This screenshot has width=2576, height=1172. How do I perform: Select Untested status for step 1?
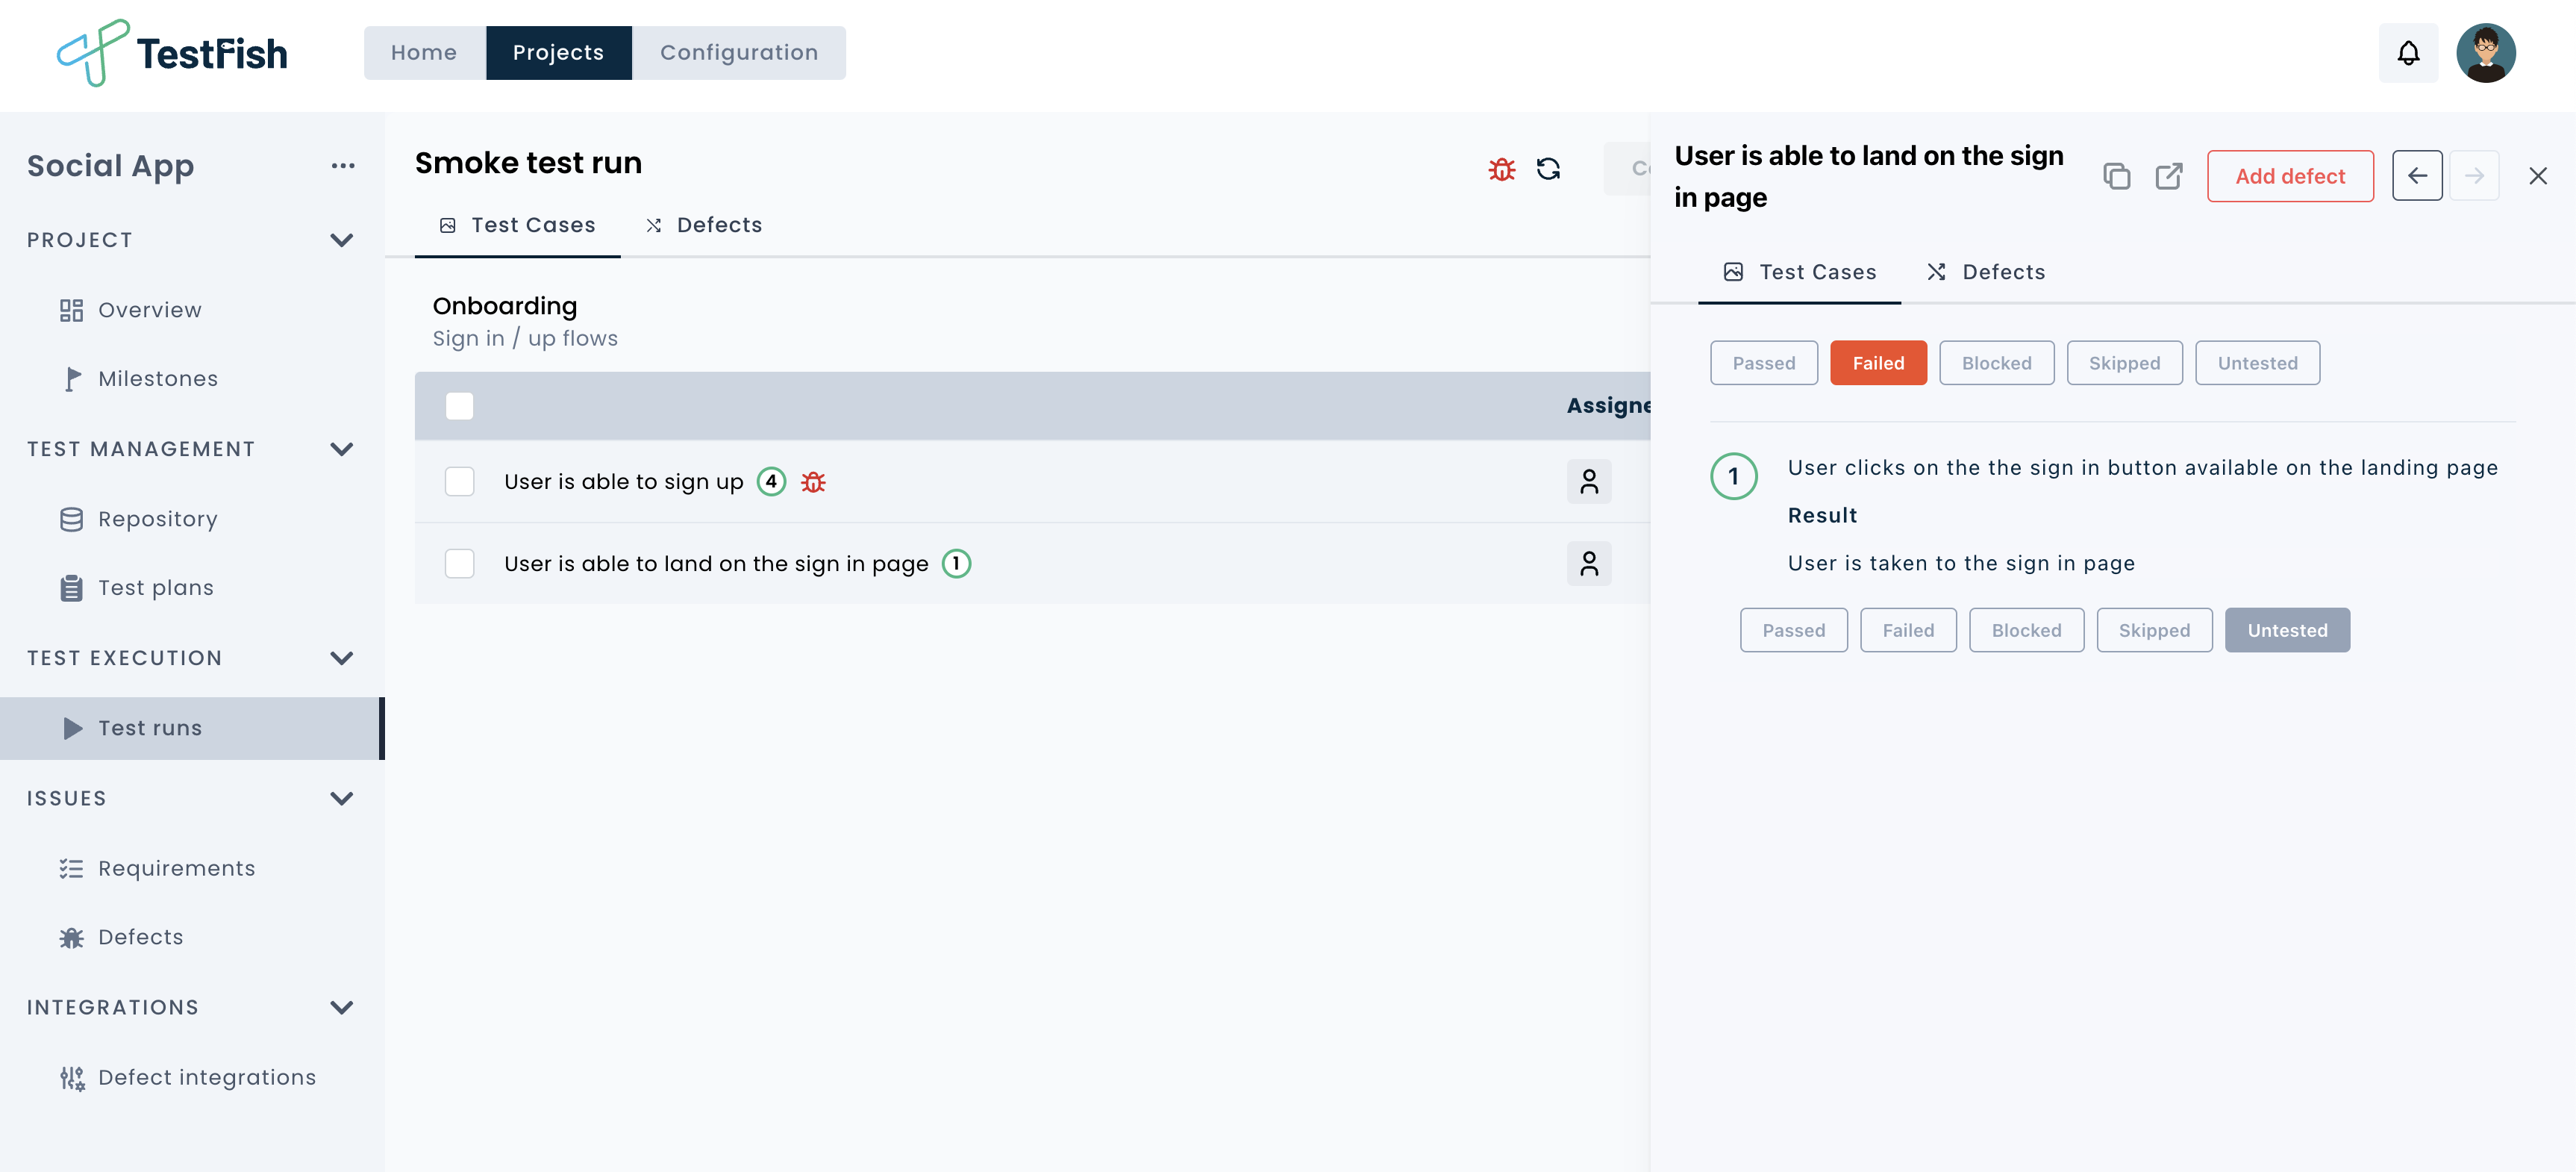pyautogui.click(x=2289, y=629)
